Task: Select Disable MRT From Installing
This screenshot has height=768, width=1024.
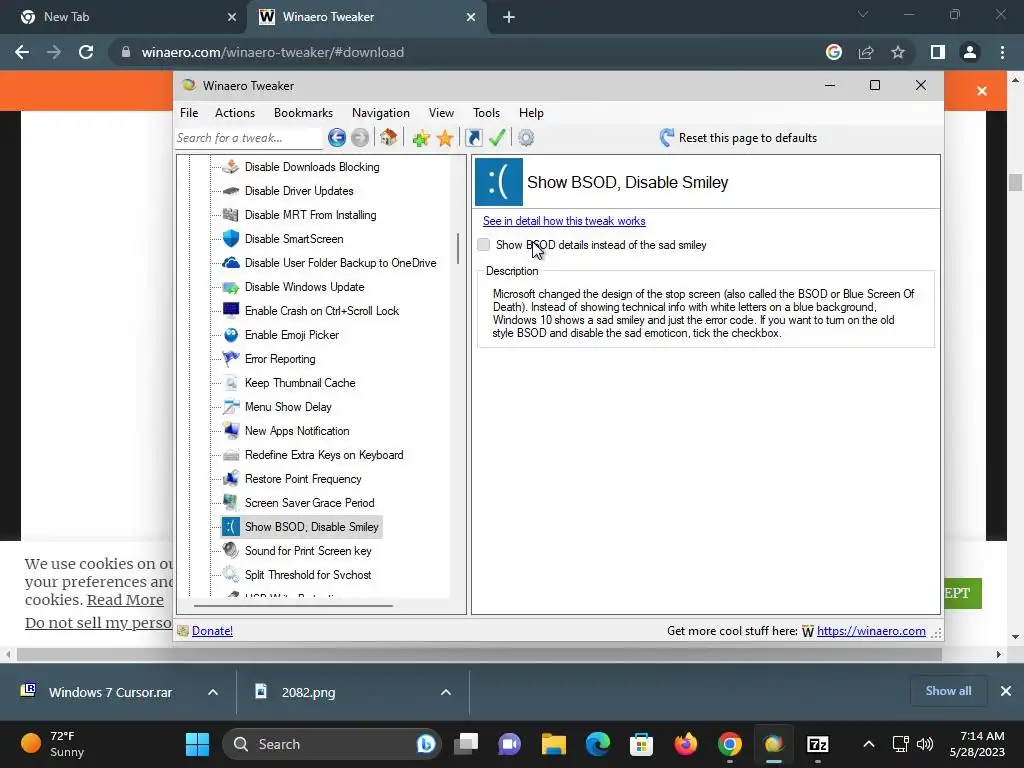Action: point(310,215)
